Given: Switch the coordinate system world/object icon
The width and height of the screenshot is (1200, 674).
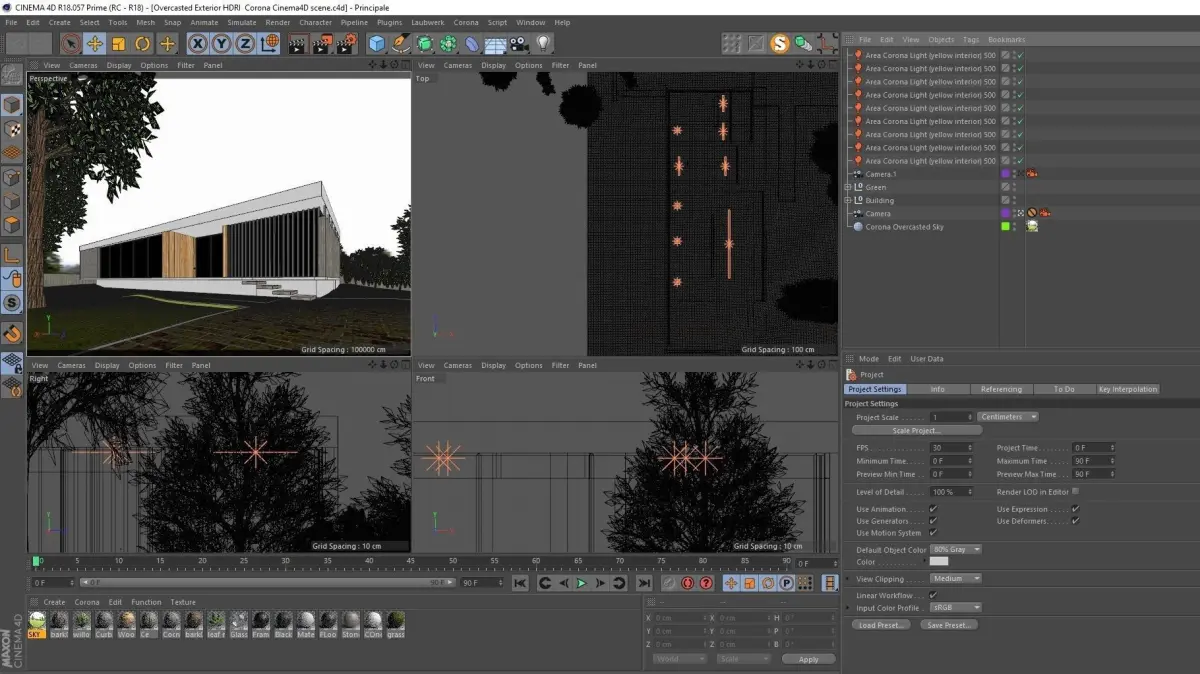Looking at the screenshot, I should (x=270, y=43).
